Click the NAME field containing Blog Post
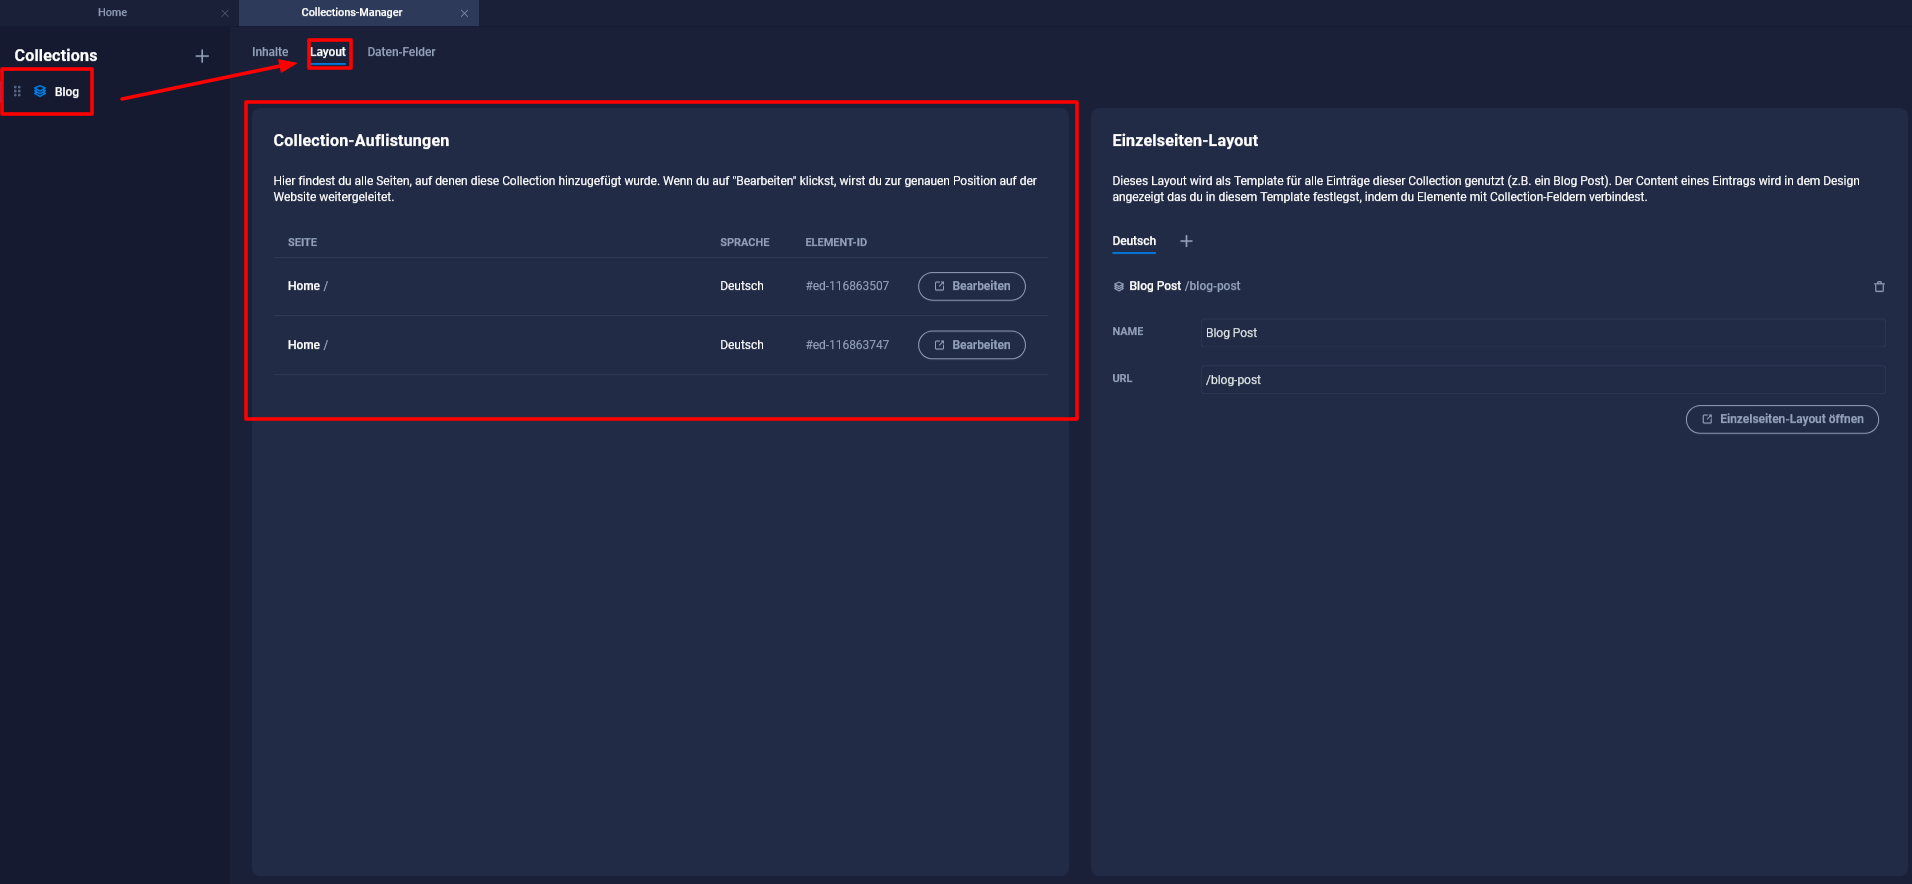This screenshot has width=1912, height=884. click(1542, 333)
